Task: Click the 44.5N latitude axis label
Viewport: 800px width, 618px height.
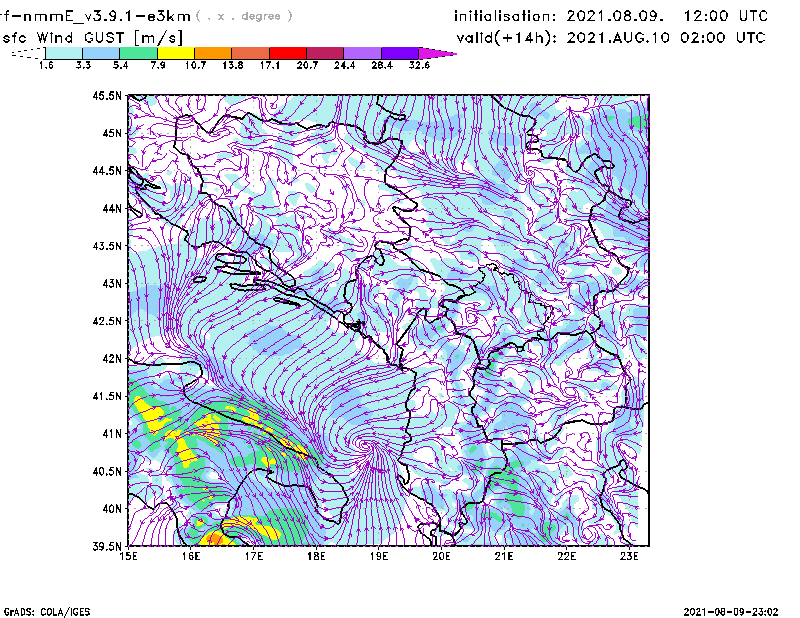Action: click(x=107, y=170)
